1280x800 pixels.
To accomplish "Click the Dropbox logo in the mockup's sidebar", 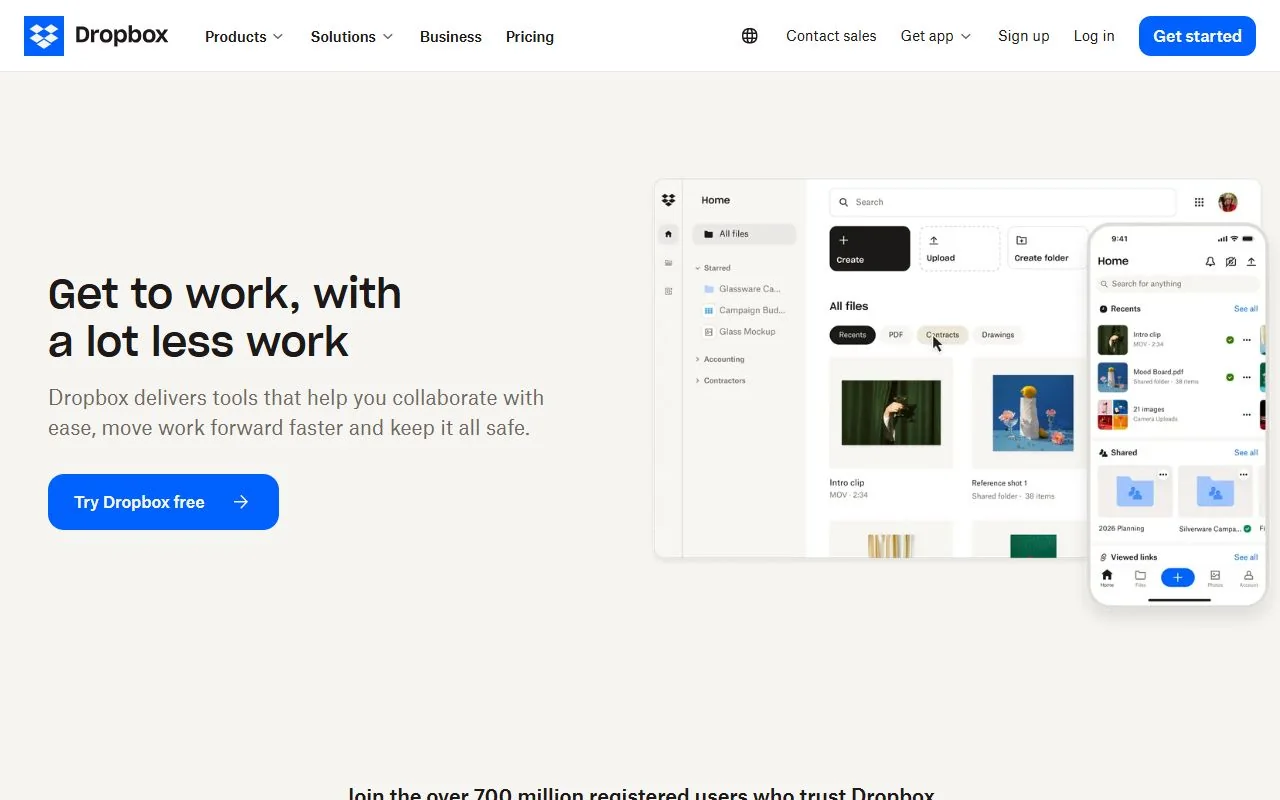I will [669, 200].
